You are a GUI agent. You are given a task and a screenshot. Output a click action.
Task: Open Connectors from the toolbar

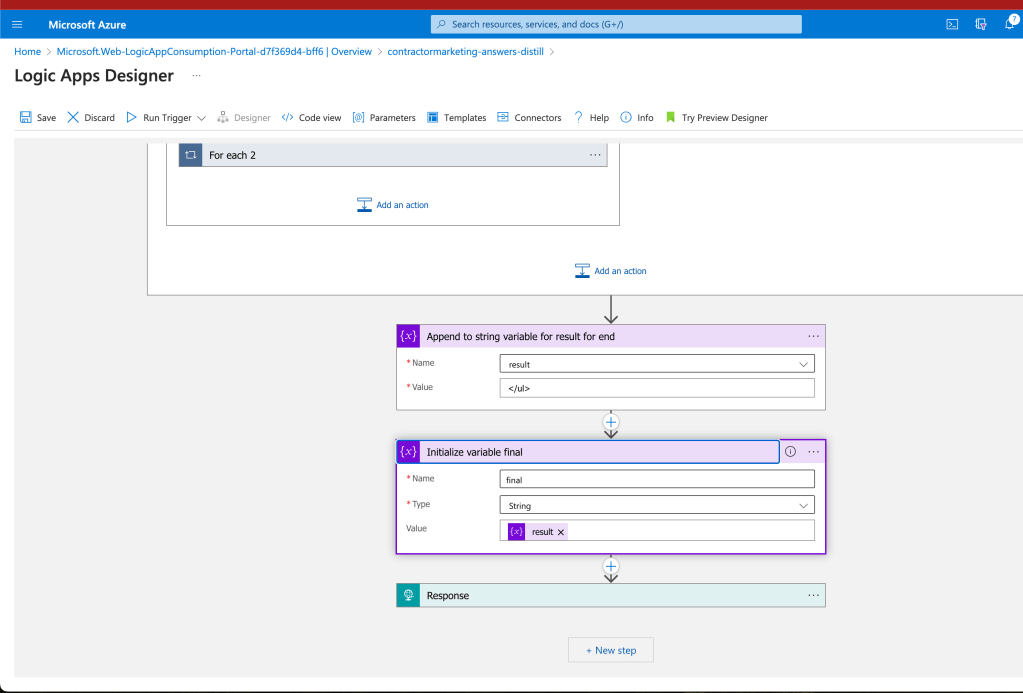pos(529,117)
